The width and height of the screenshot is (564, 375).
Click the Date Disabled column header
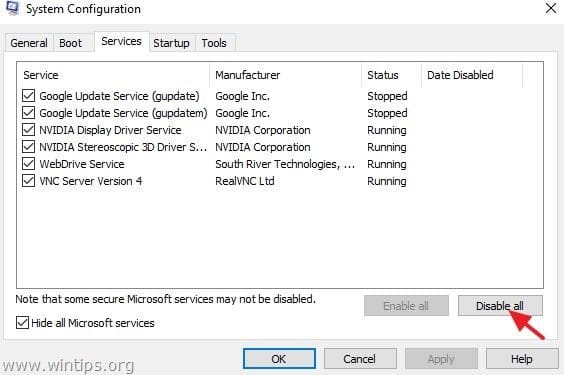(x=472, y=75)
